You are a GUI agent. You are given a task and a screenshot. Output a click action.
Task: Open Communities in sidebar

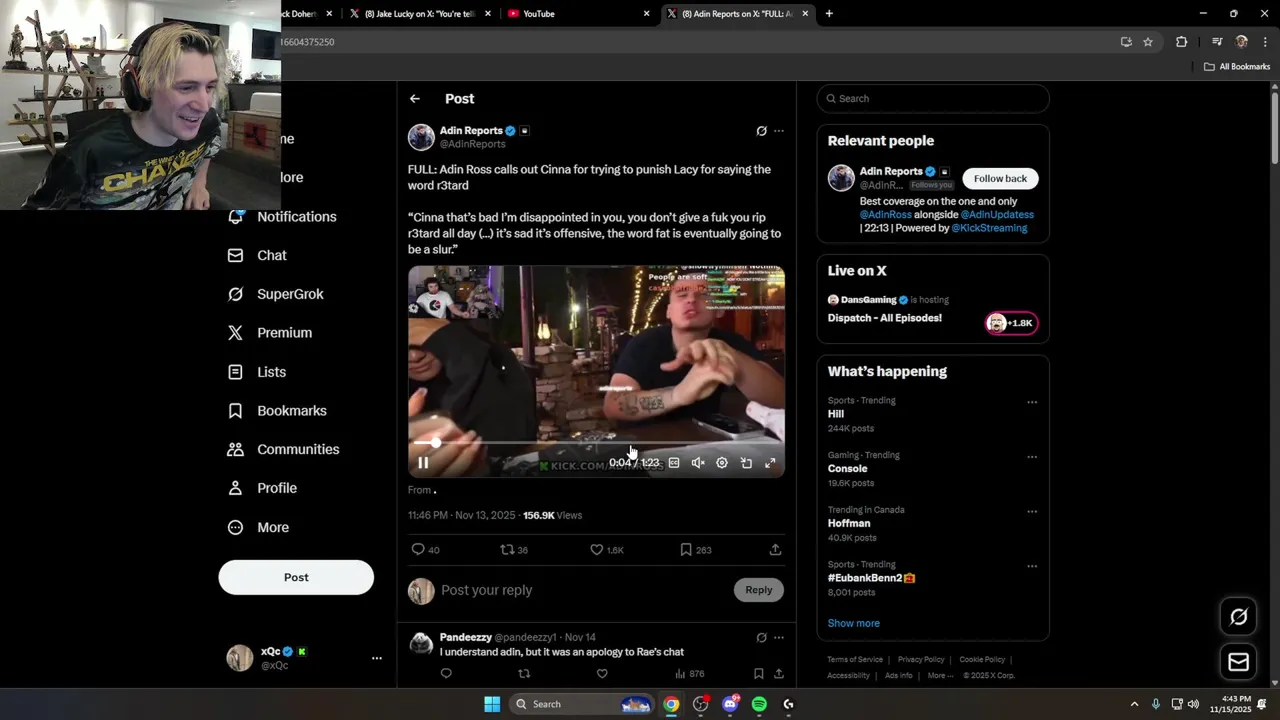(x=284, y=450)
